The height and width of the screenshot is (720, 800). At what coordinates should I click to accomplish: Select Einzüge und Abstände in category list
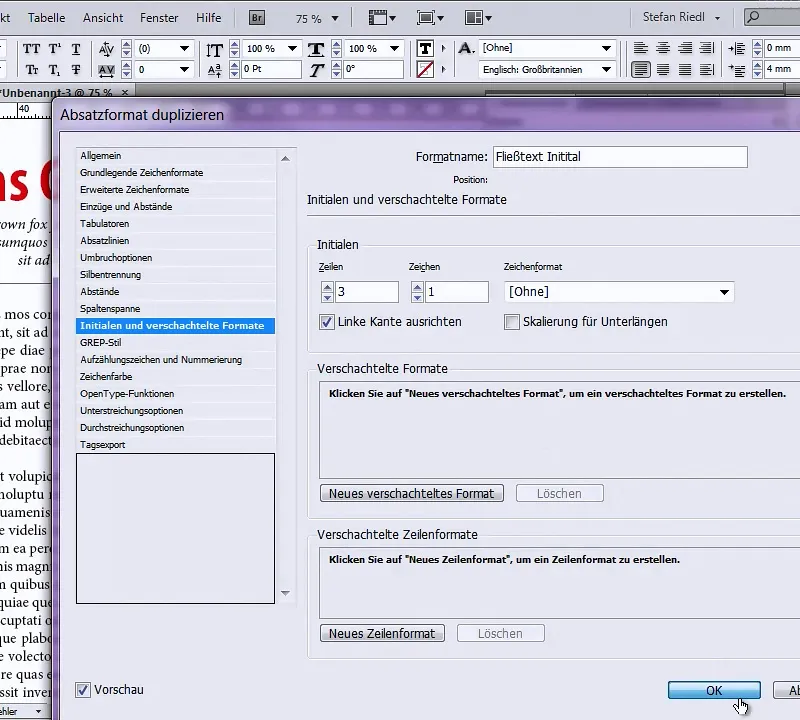click(176, 207)
